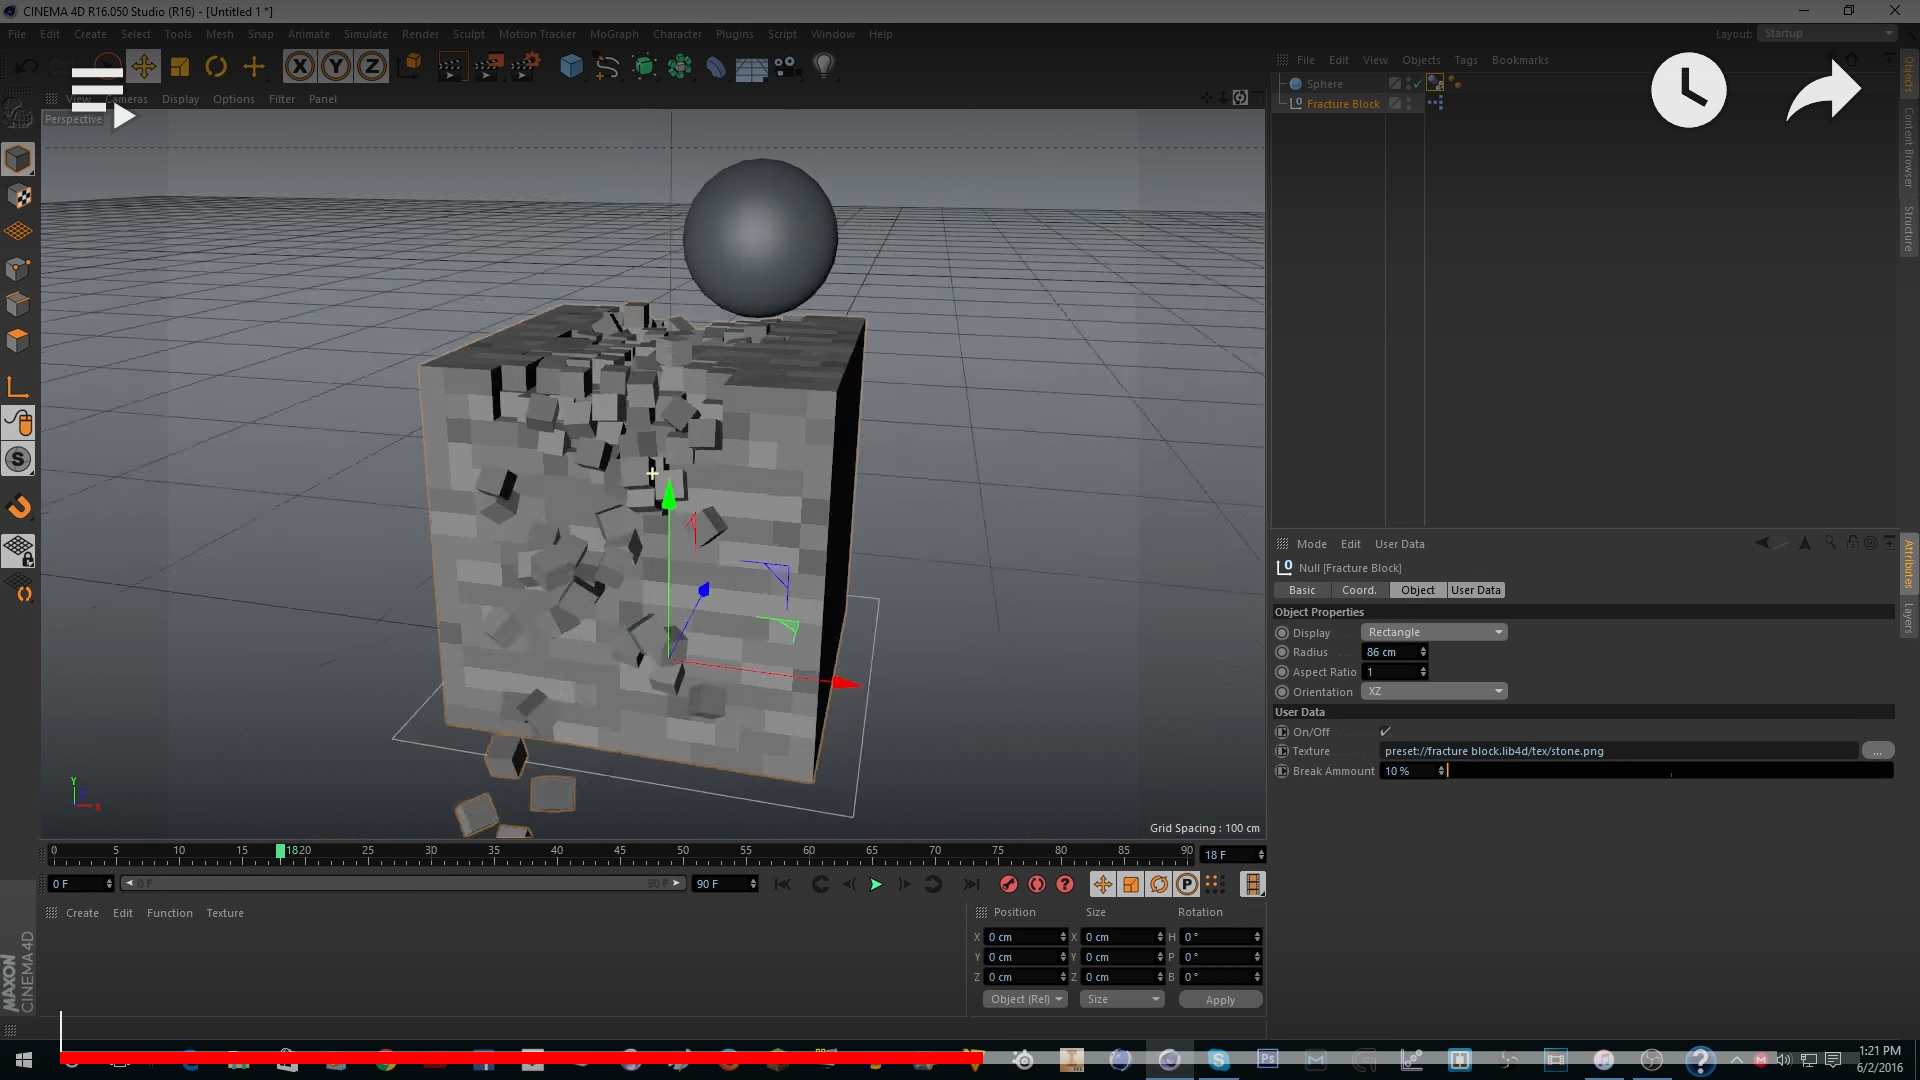Adjust the Aspect Ratio stepper arrows
The width and height of the screenshot is (1920, 1080).
coord(1423,672)
